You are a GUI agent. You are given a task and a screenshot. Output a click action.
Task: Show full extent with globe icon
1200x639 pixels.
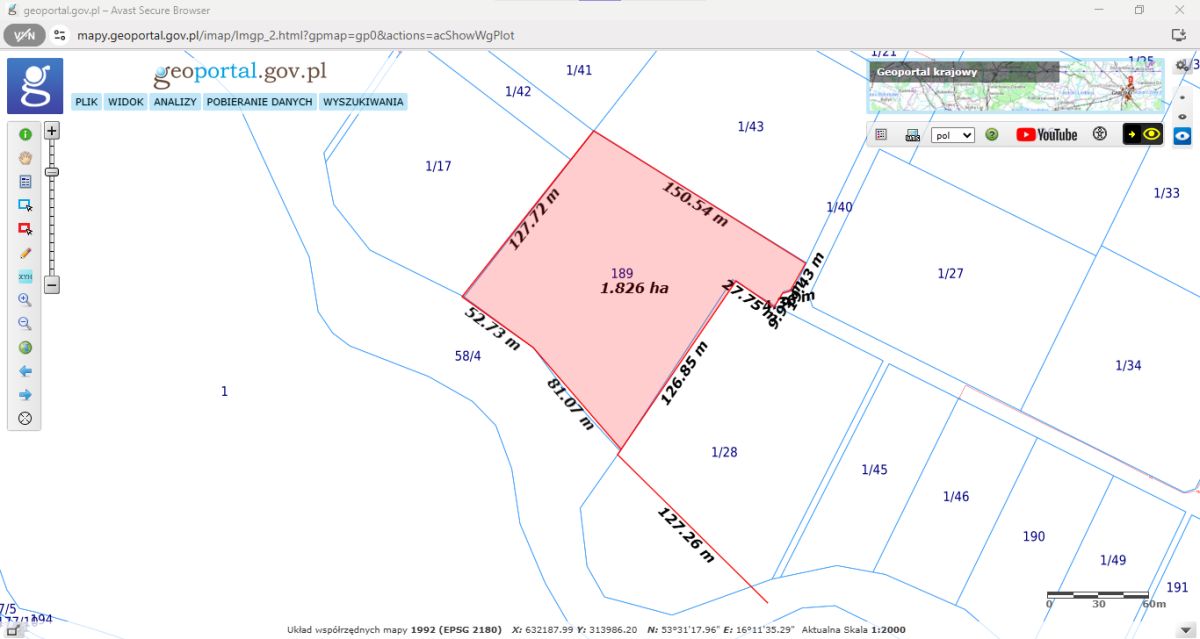tap(25, 348)
